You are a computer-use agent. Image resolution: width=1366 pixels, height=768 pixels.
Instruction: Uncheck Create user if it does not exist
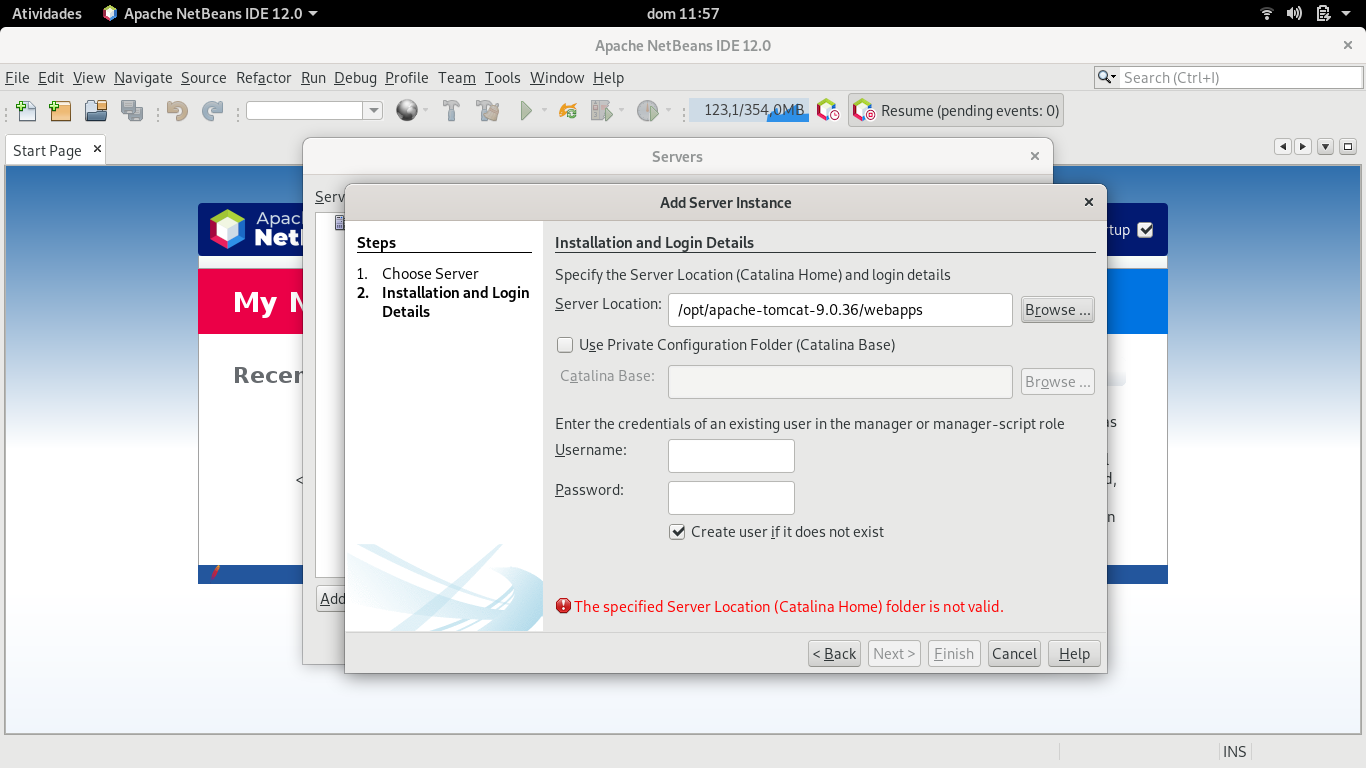tap(677, 532)
